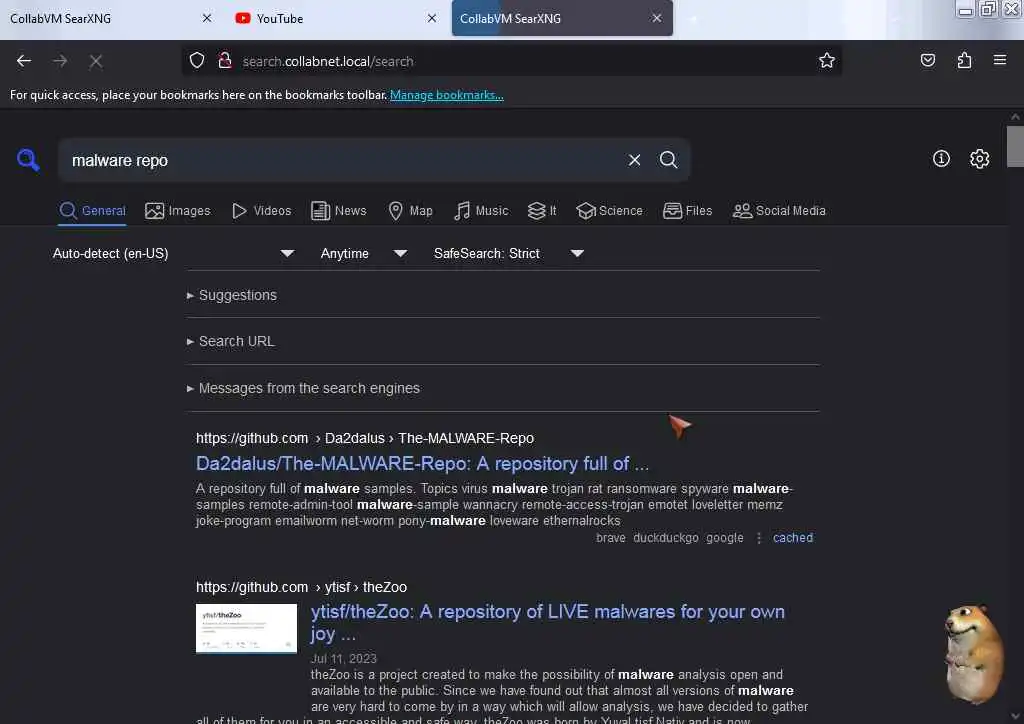Open the cached link of first result

(793, 538)
